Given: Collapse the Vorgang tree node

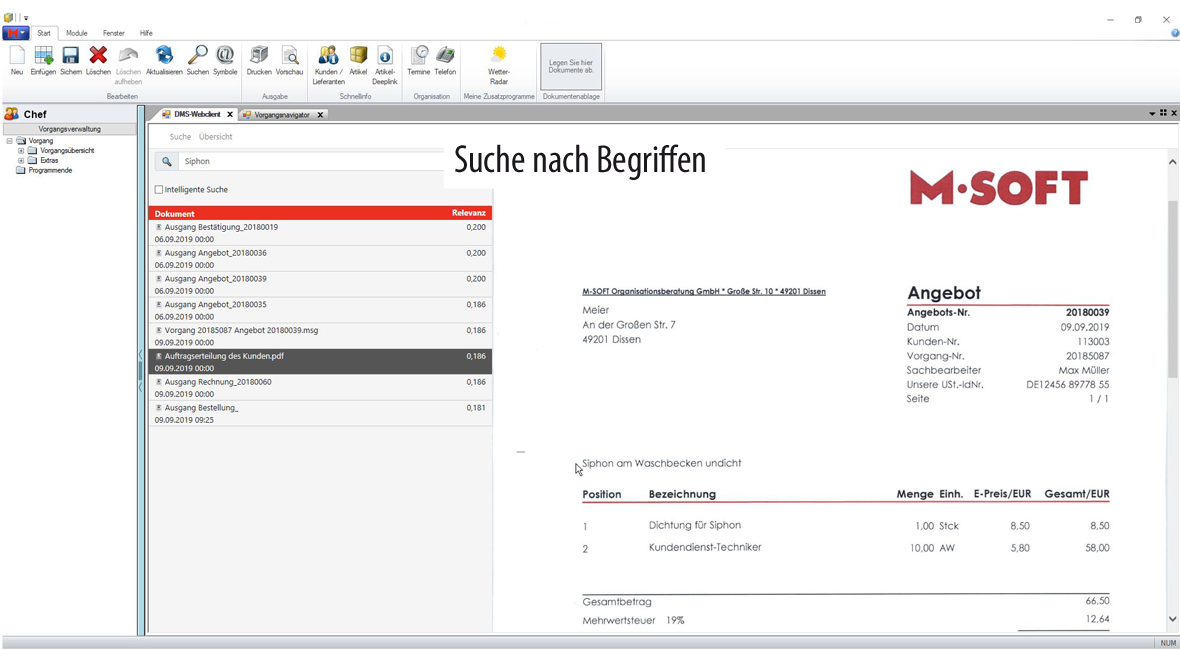Looking at the screenshot, I should pos(9,141).
